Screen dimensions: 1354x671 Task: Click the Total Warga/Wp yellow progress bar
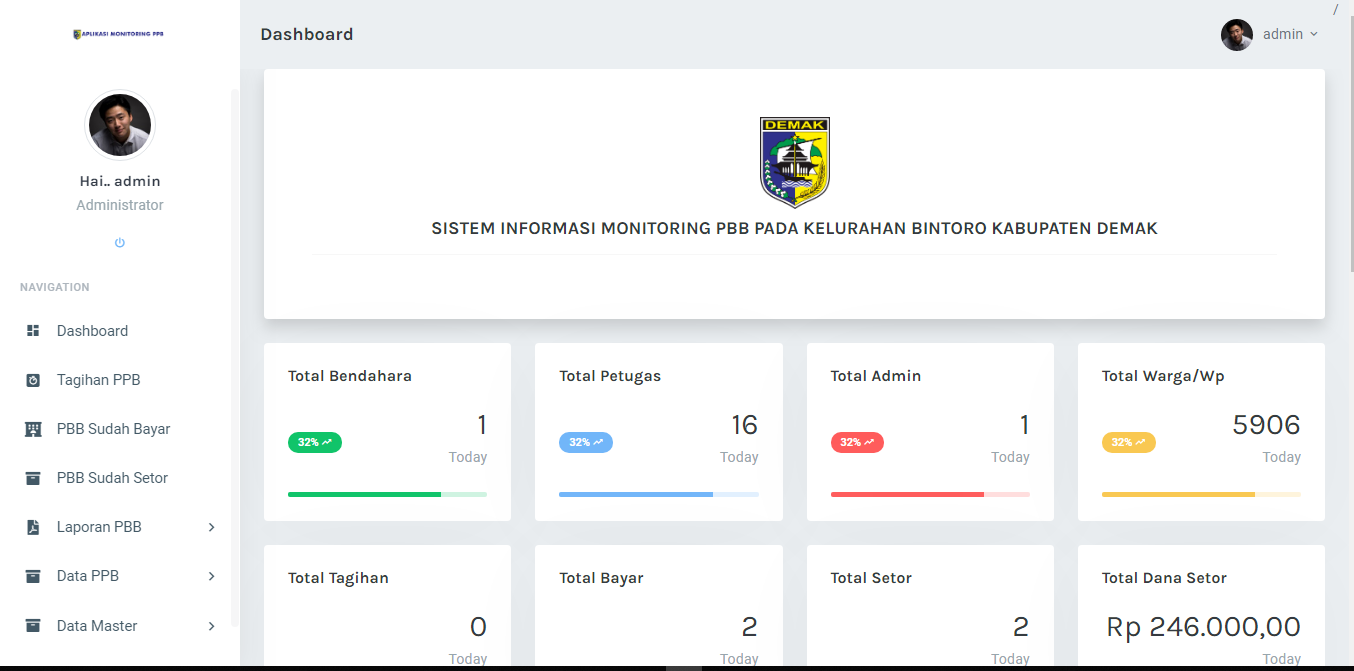pyautogui.click(x=1201, y=494)
